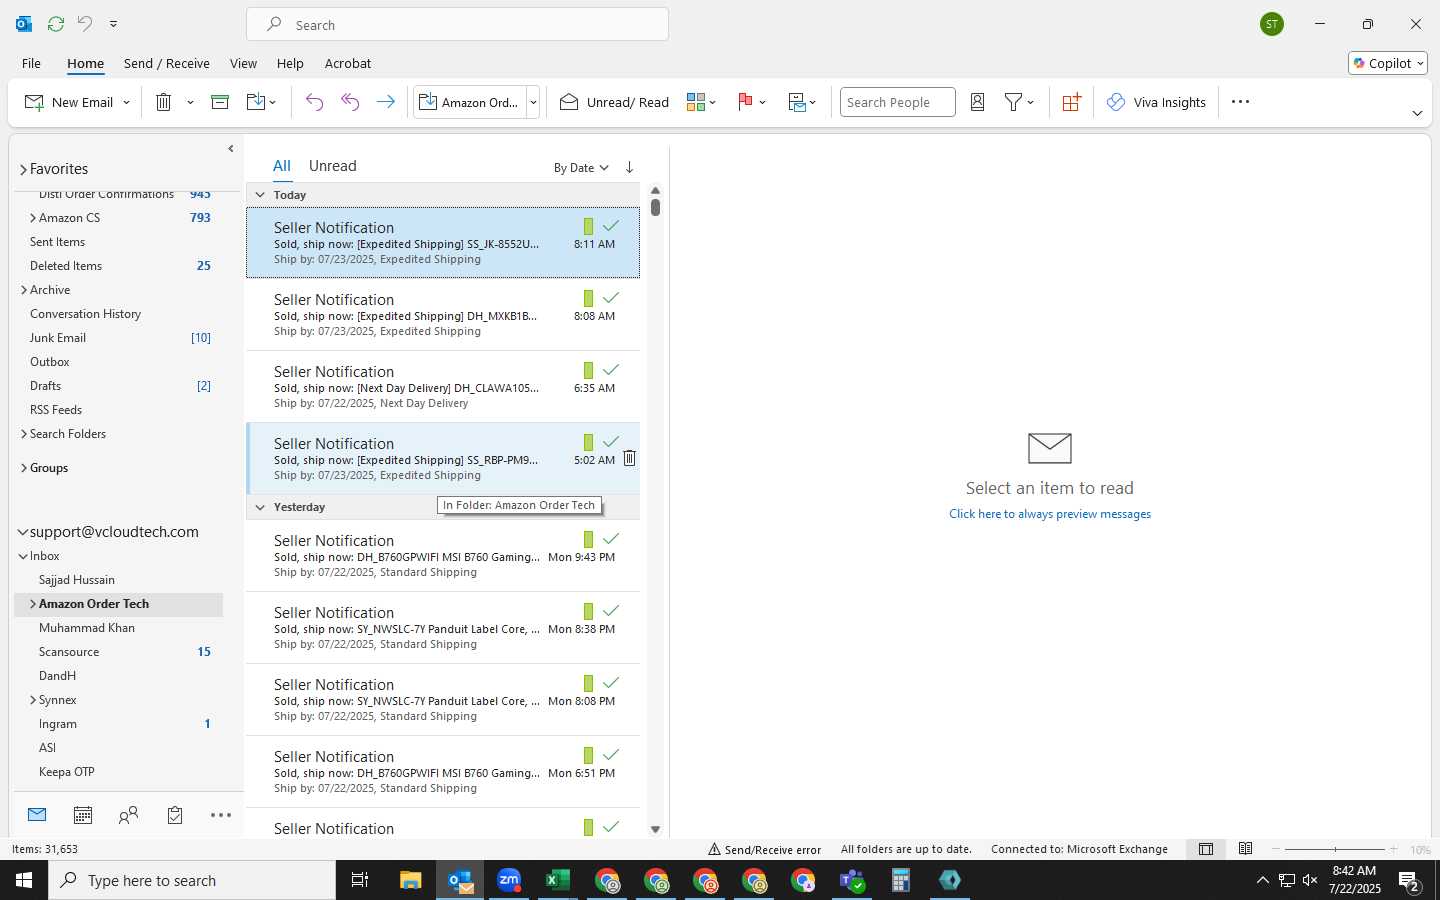1440x900 pixels.
Task: Switch to Normal view in status bar
Action: (1206, 849)
